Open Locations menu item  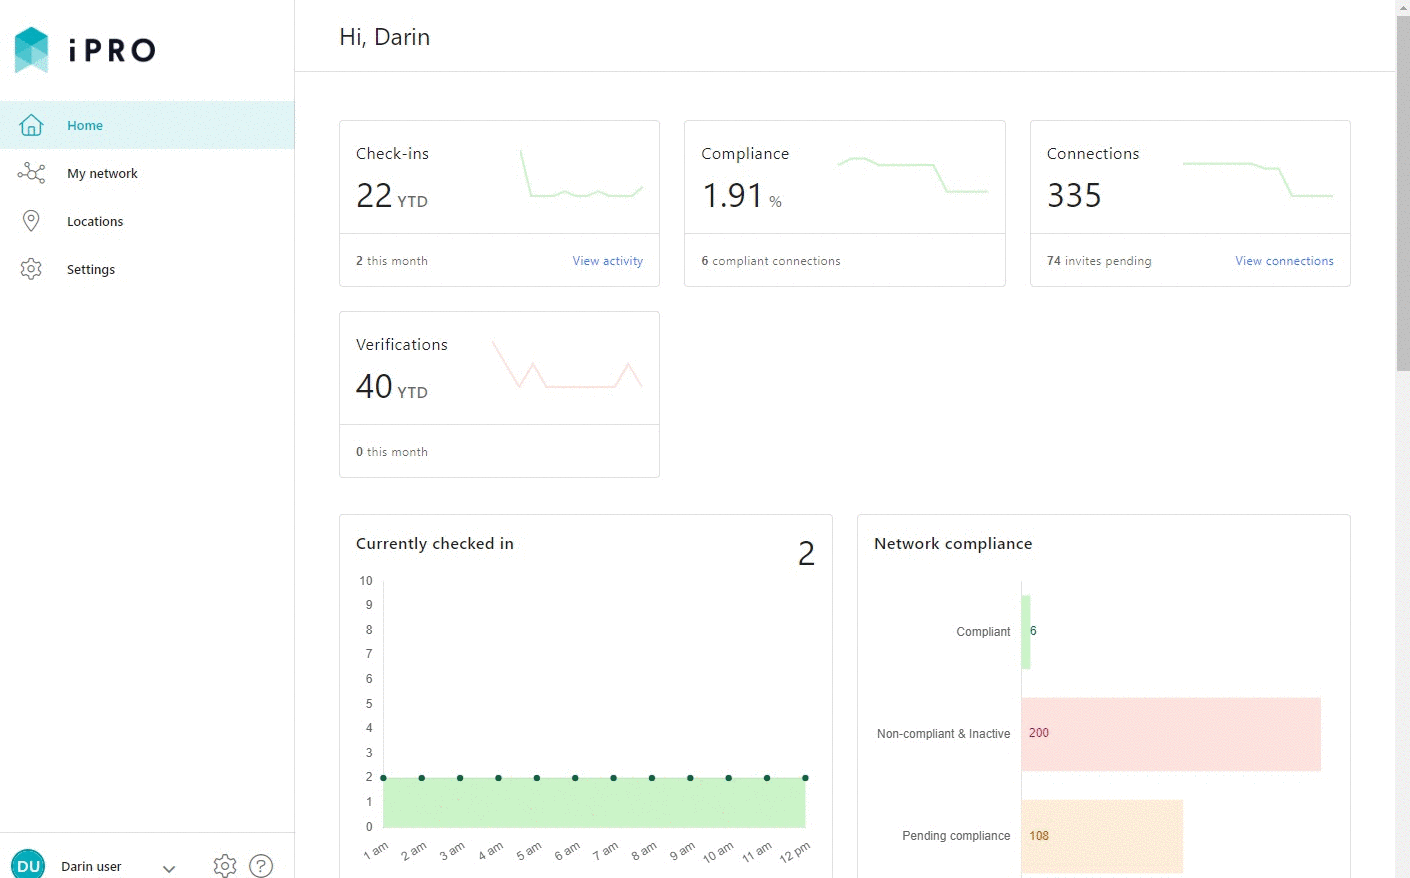coord(147,221)
